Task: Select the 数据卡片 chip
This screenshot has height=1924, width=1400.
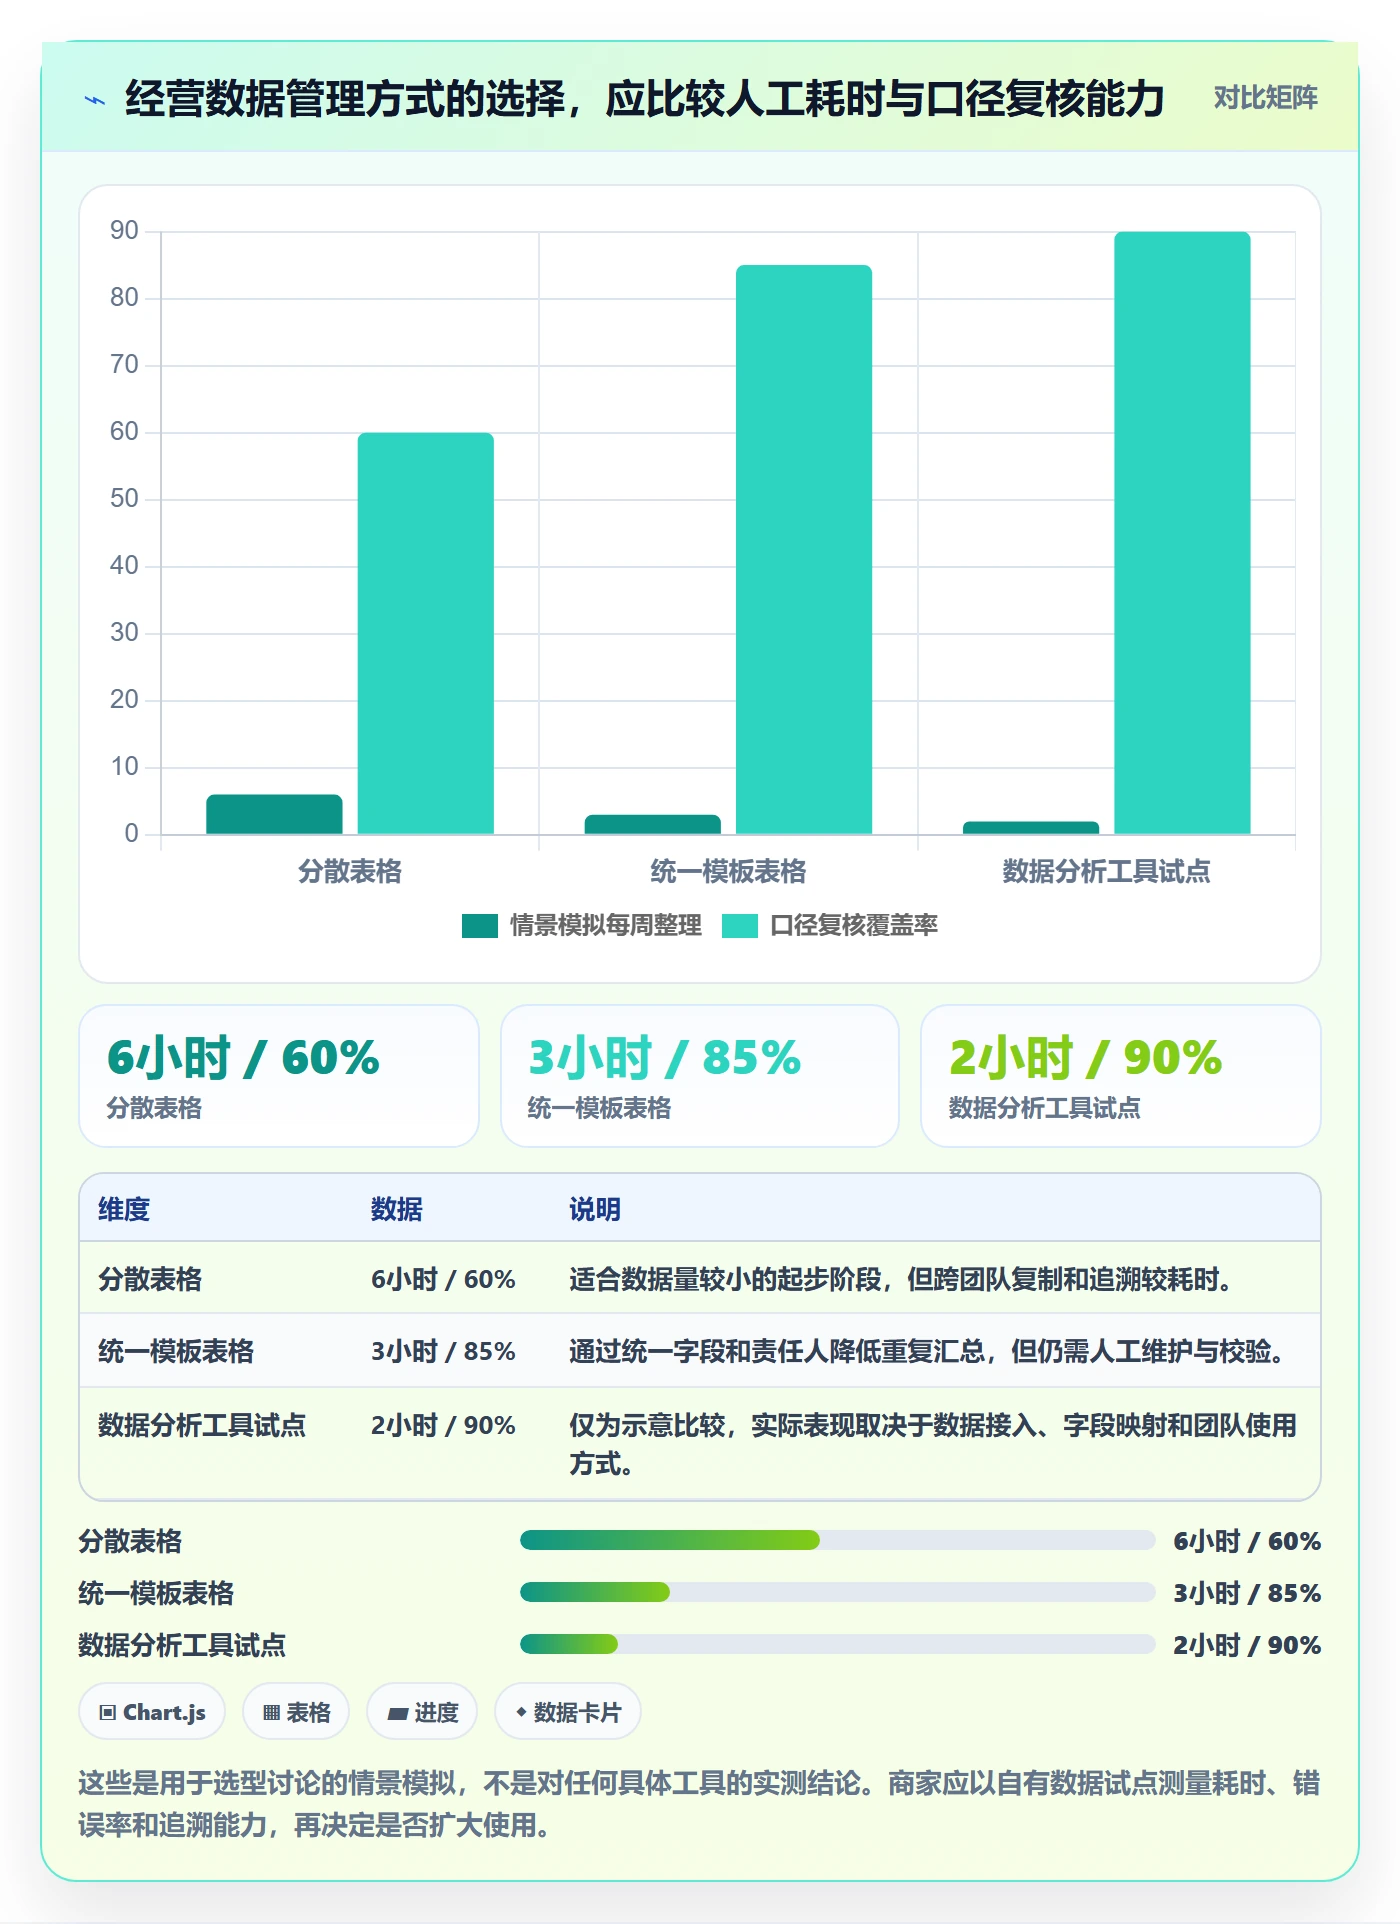Action: pyautogui.click(x=567, y=1712)
